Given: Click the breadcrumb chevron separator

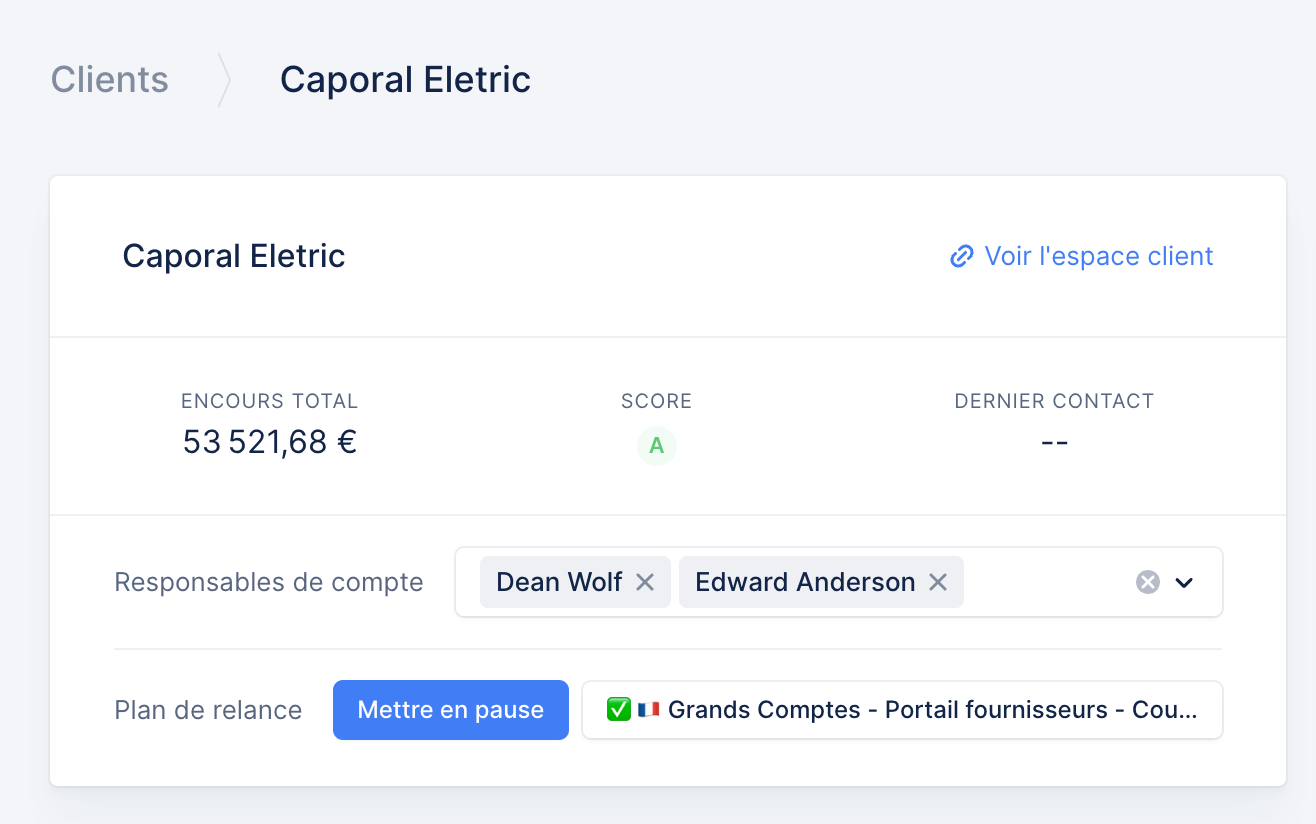Looking at the screenshot, I should pyautogui.click(x=224, y=80).
